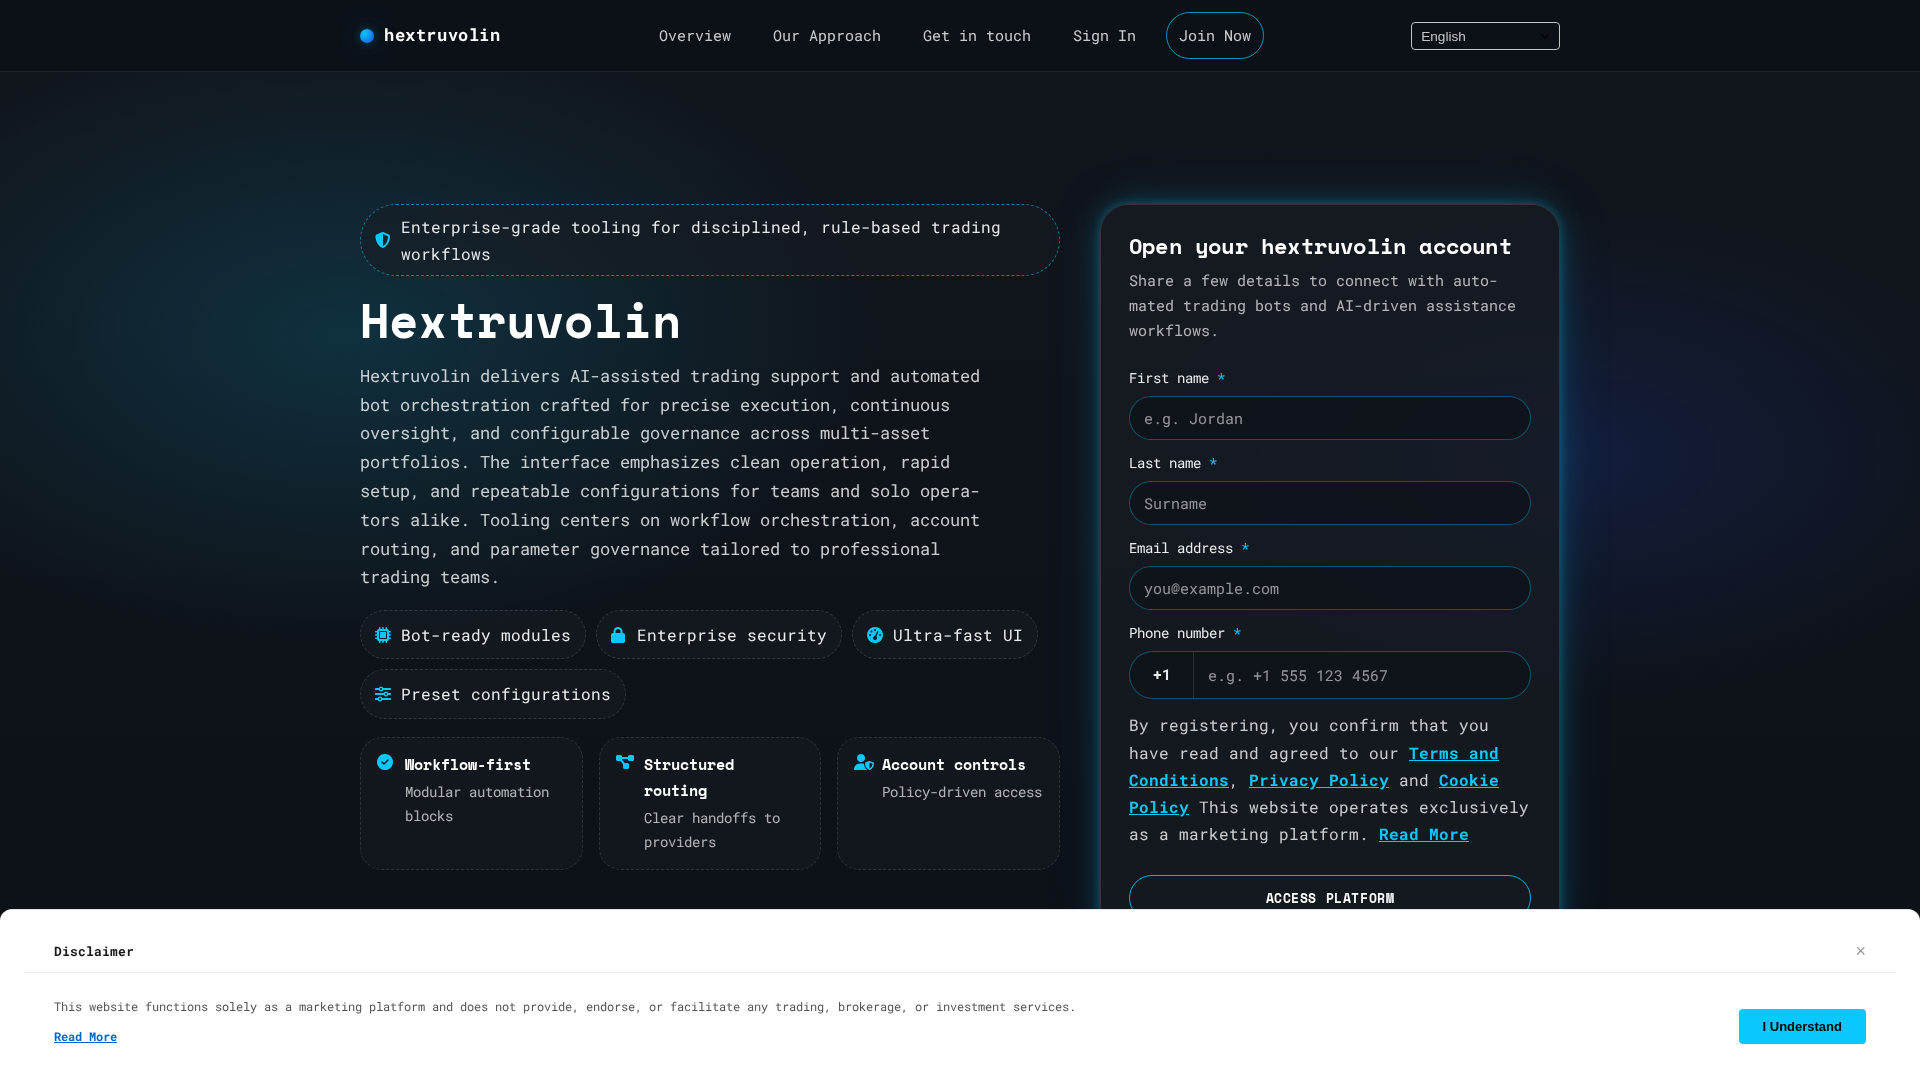Click the Policy-driven access text
The width and height of the screenshot is (1920, 1080).
coord(962,792)
